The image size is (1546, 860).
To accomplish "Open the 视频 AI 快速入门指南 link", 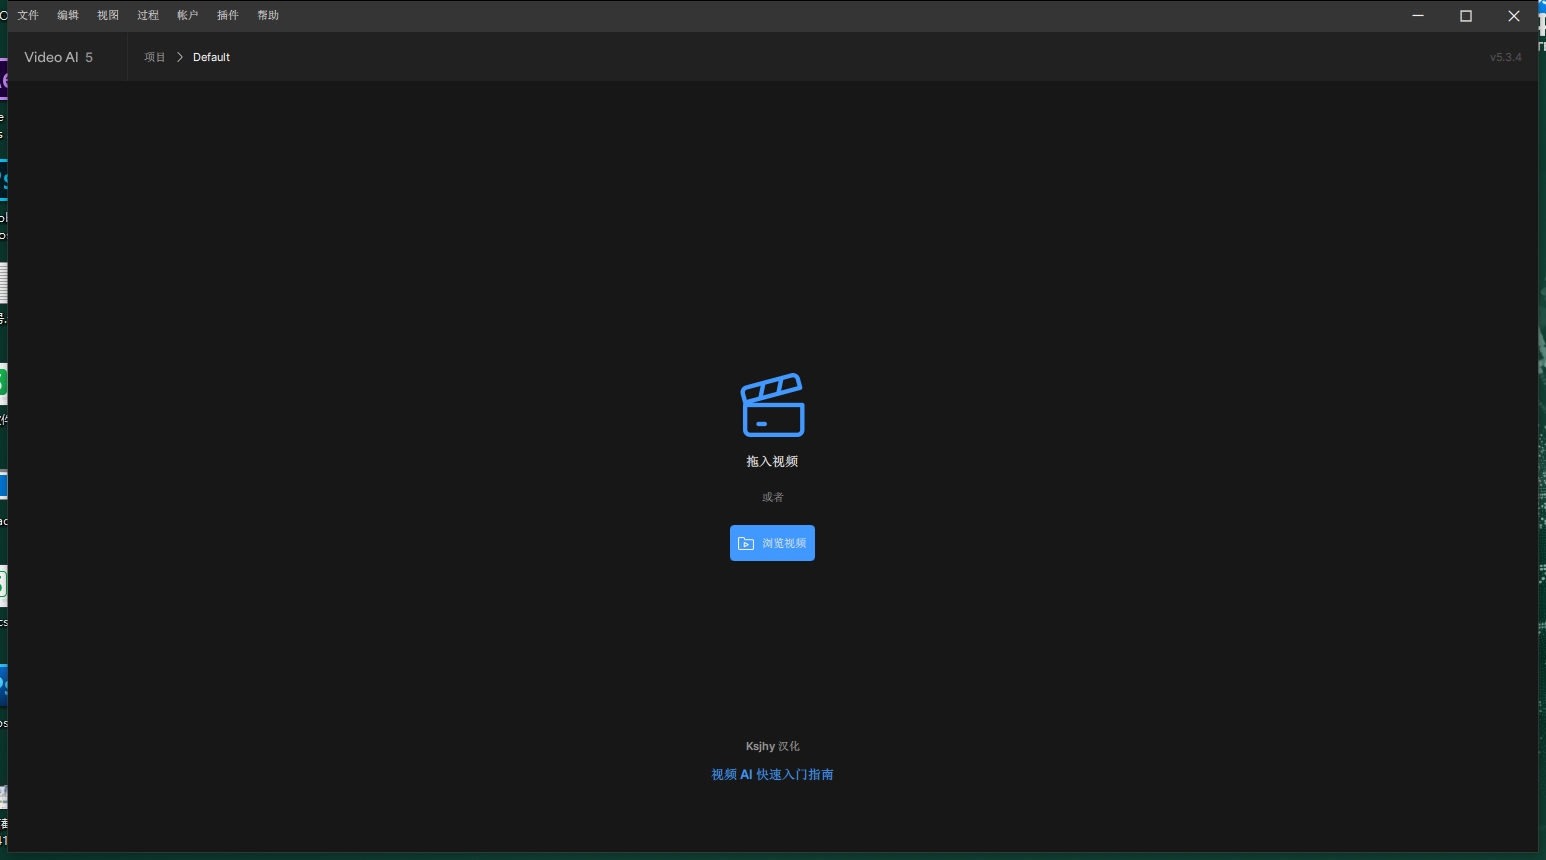I will click(771, 774).
